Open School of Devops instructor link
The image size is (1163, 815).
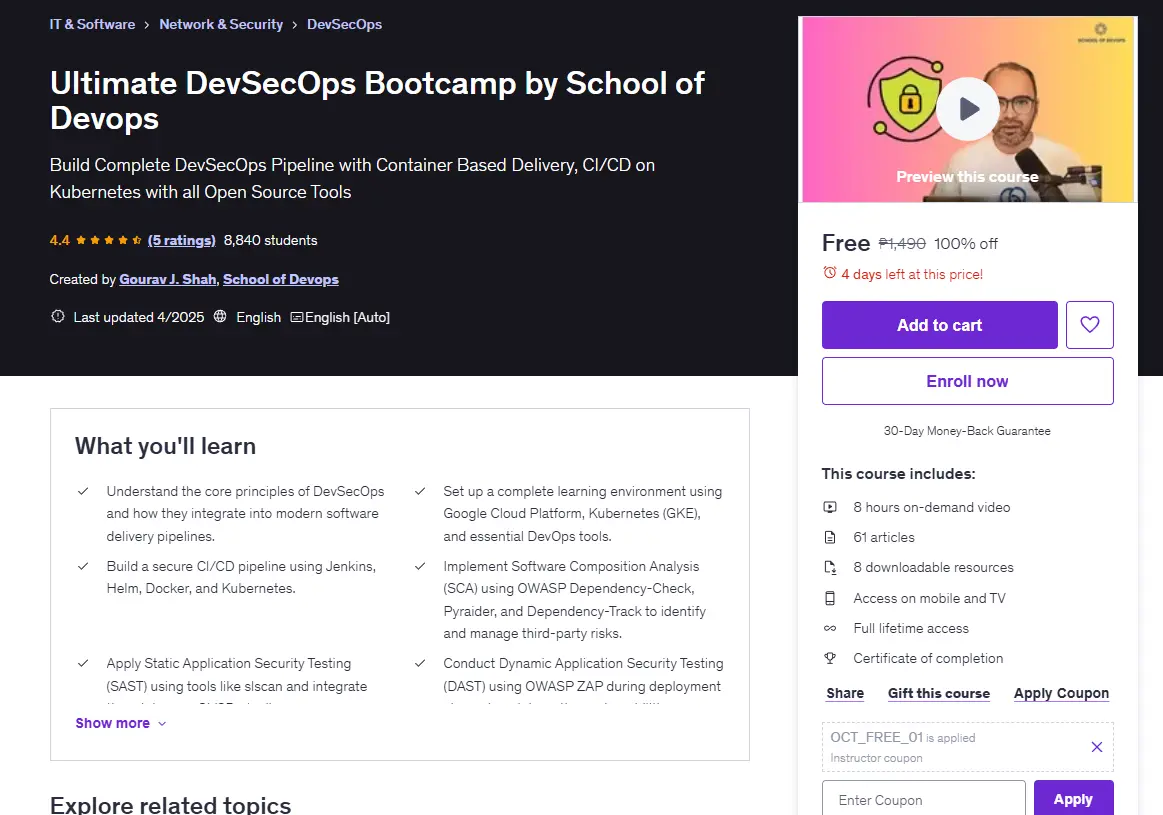tap(280, 280)
